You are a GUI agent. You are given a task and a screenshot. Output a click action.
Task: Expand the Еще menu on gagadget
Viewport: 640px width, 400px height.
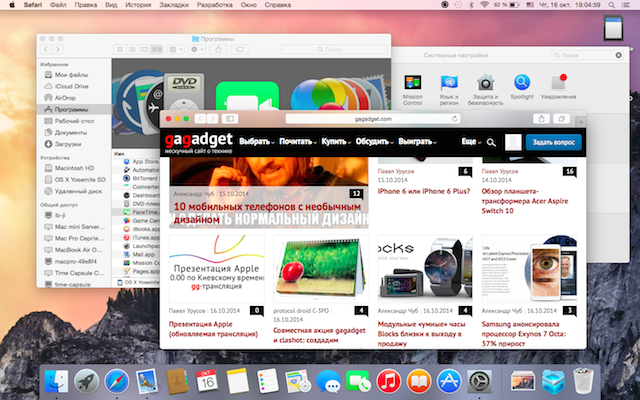[471, 142]
